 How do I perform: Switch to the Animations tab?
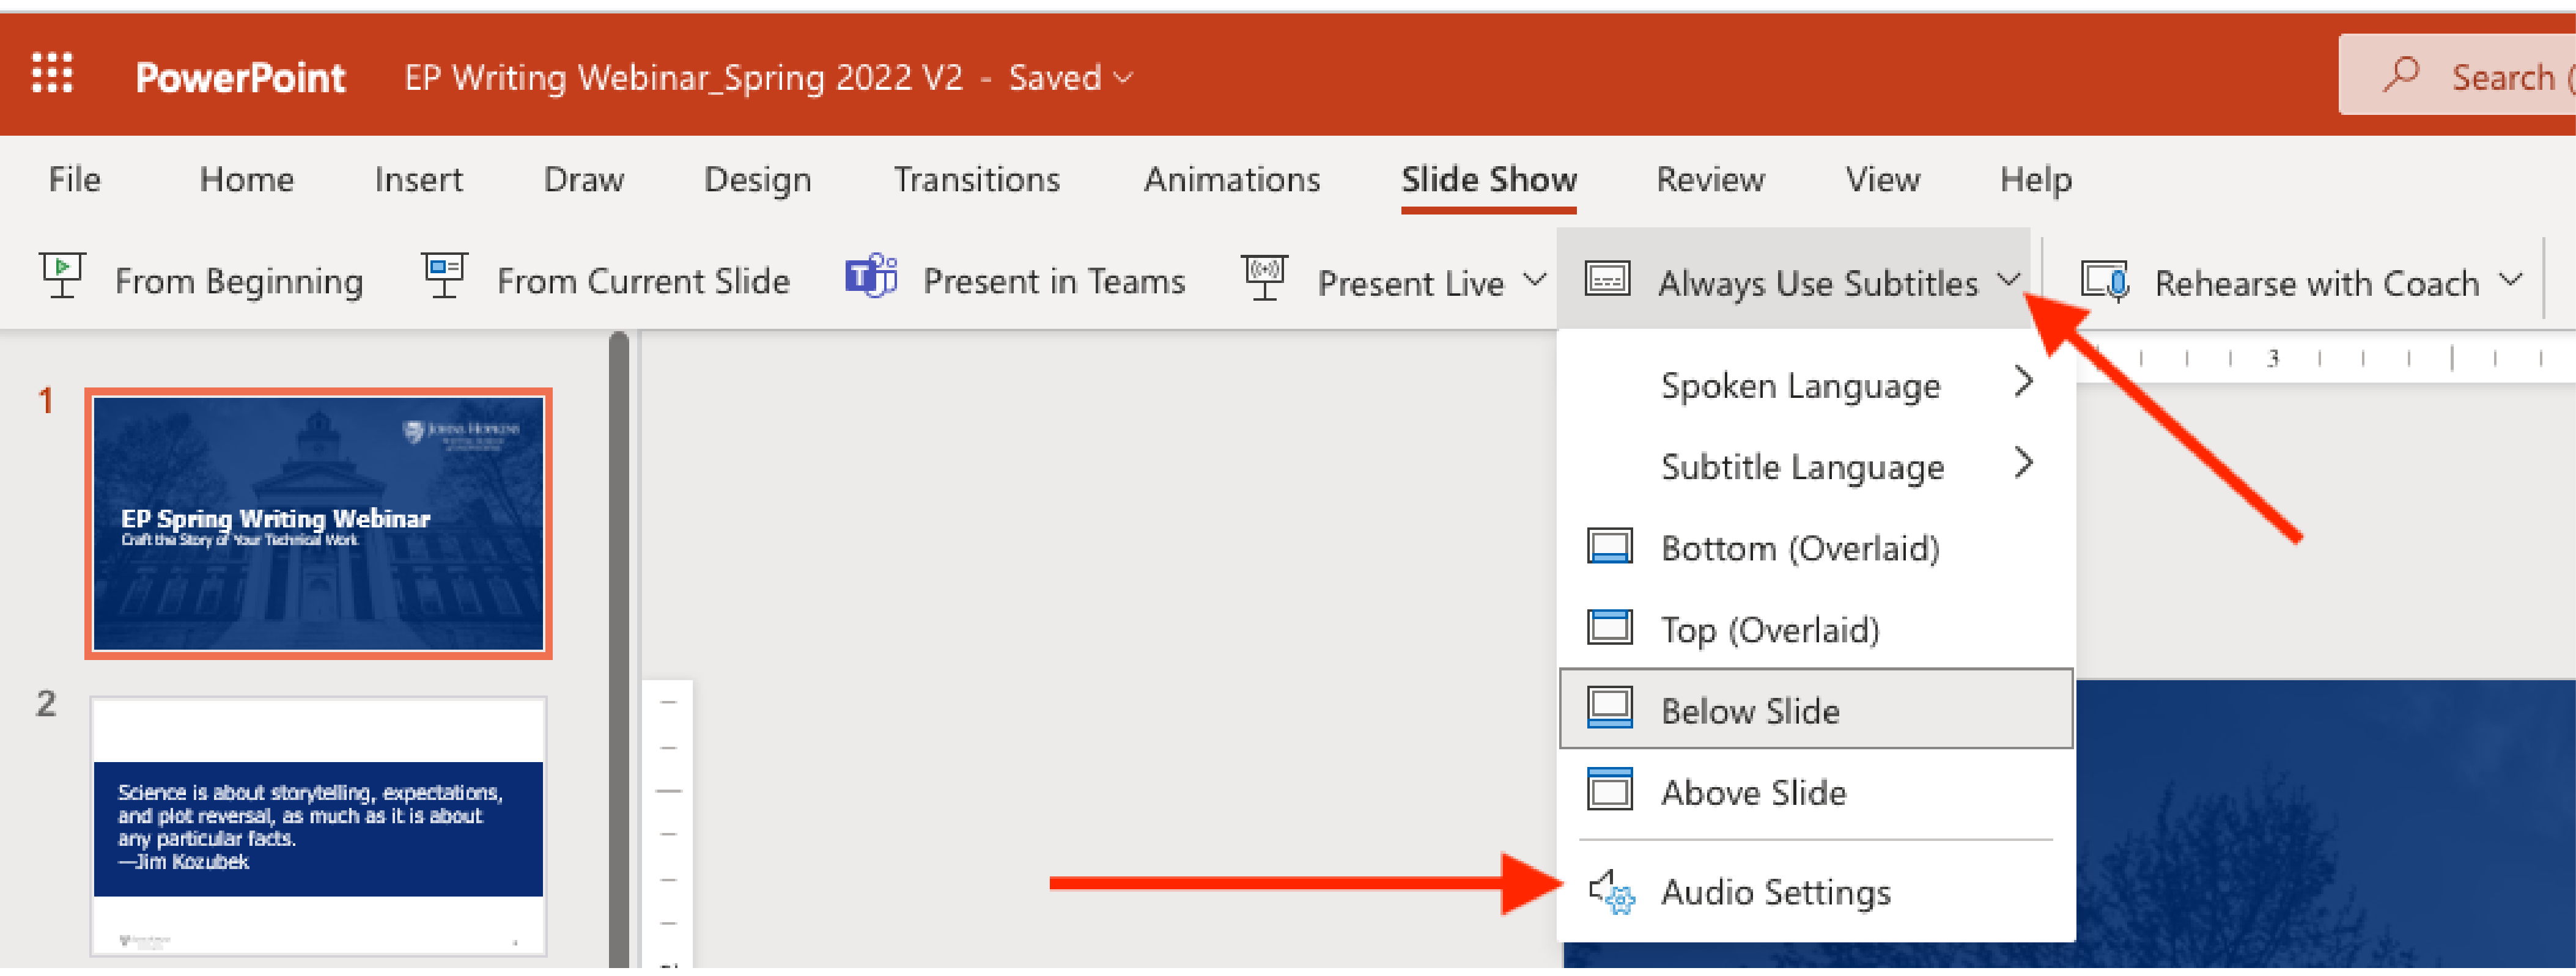[x=1232, y=179]
